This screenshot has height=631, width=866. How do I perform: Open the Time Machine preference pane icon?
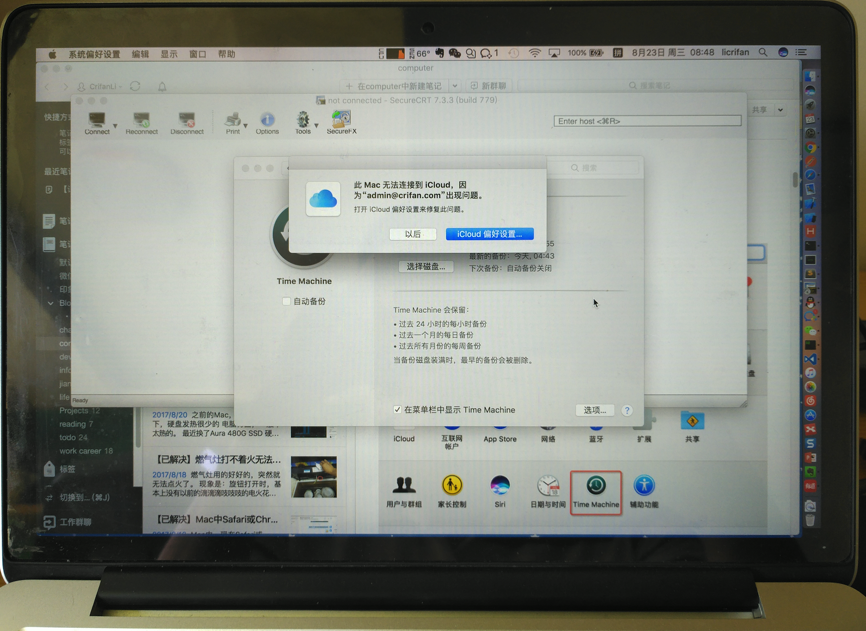click(x=596, y=491)
